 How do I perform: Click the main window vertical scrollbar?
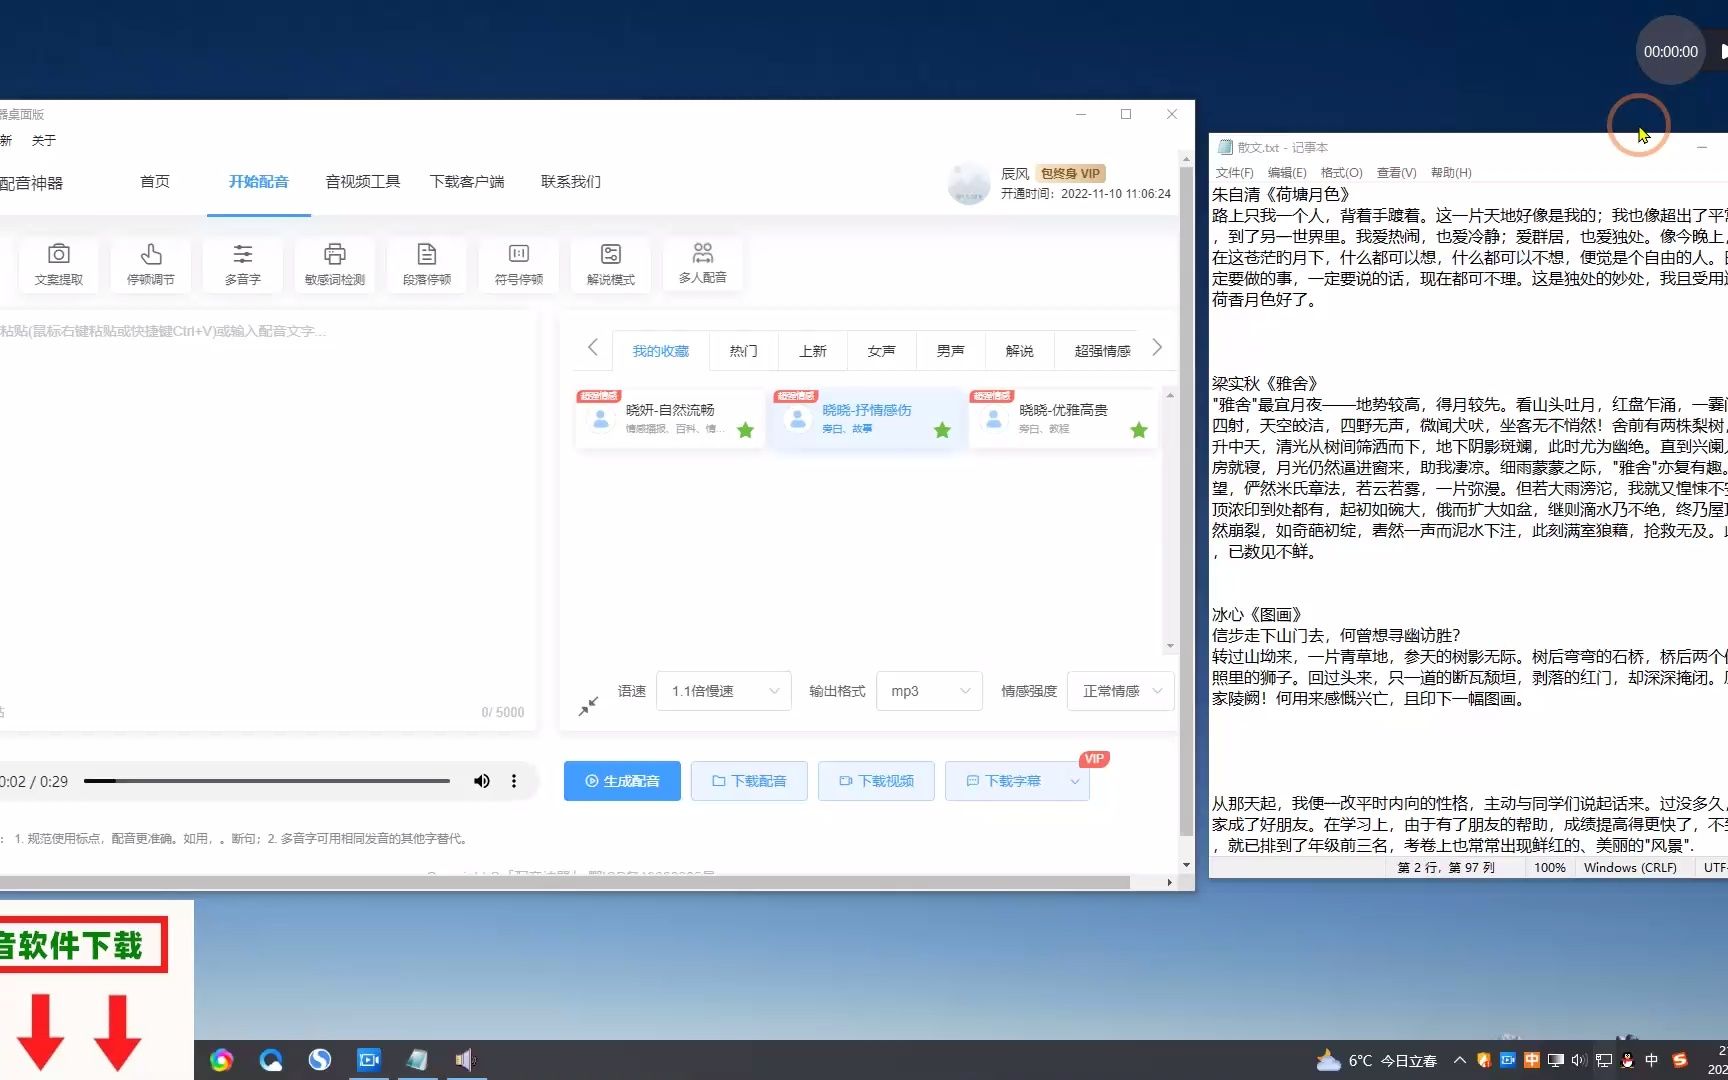(1186, 500)
